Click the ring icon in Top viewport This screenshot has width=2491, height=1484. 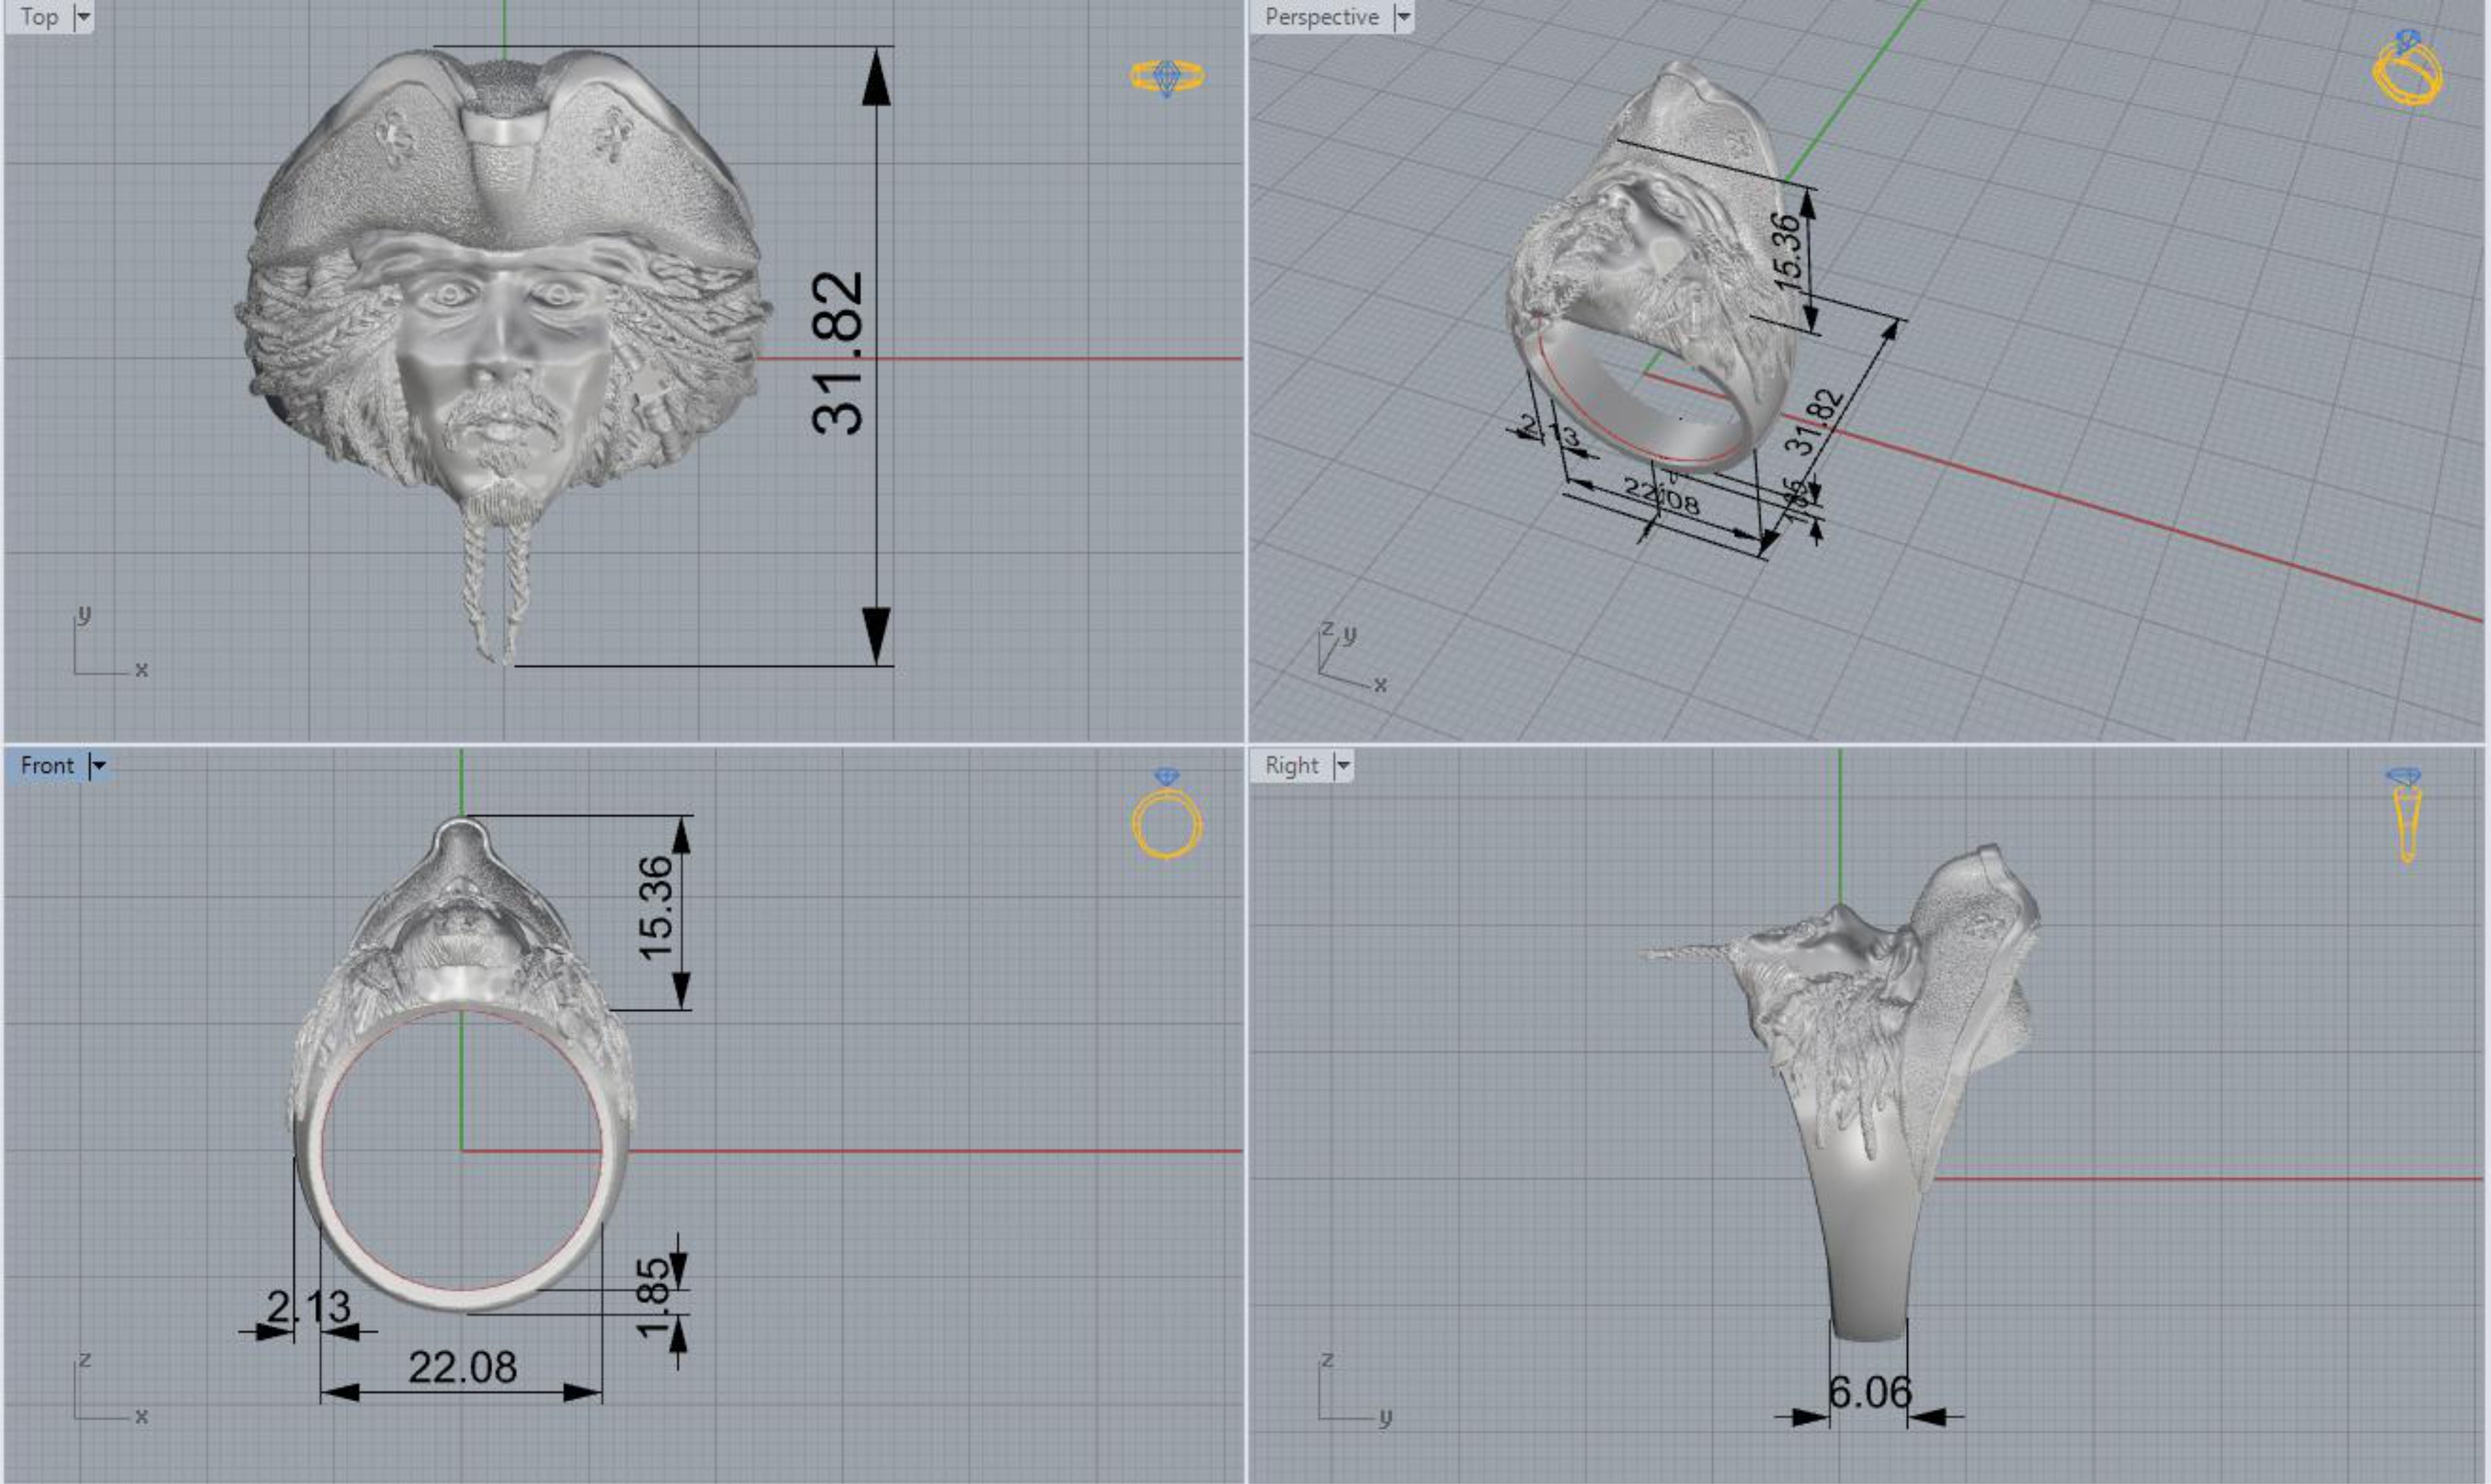click(1167, 77)
